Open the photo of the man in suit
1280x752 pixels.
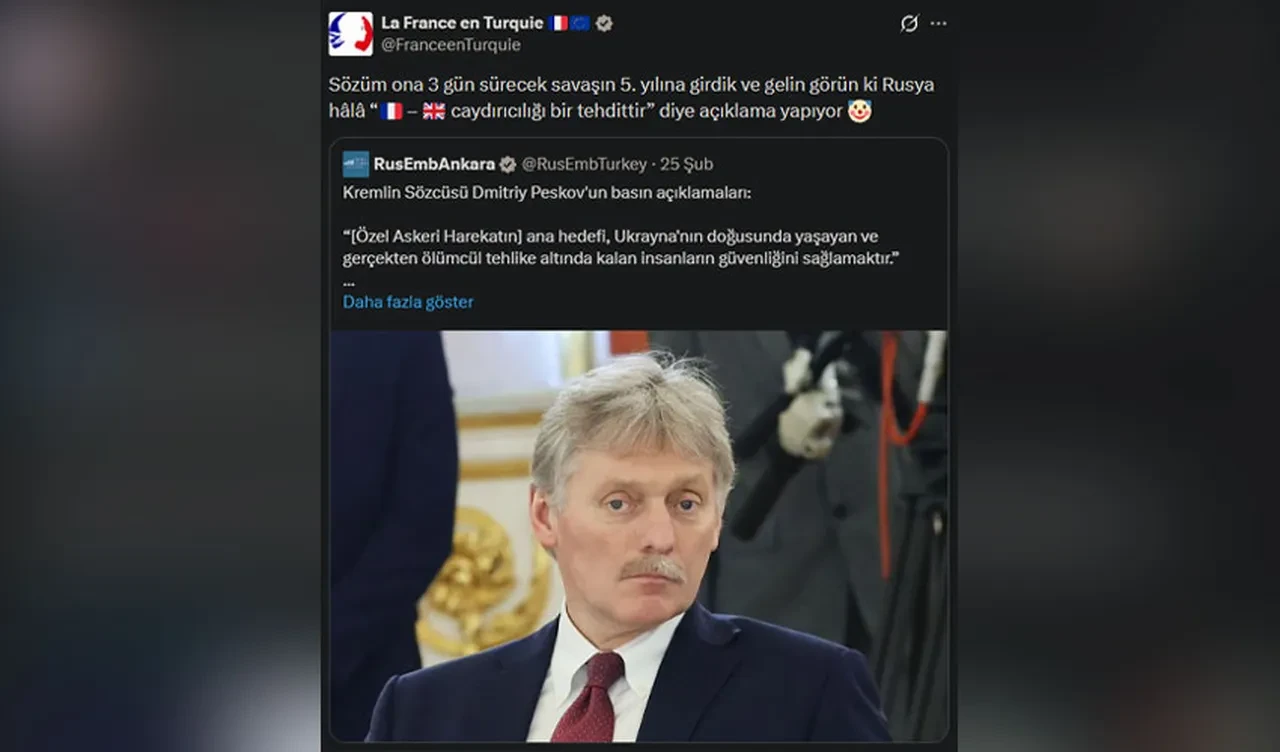click(638, 535)
